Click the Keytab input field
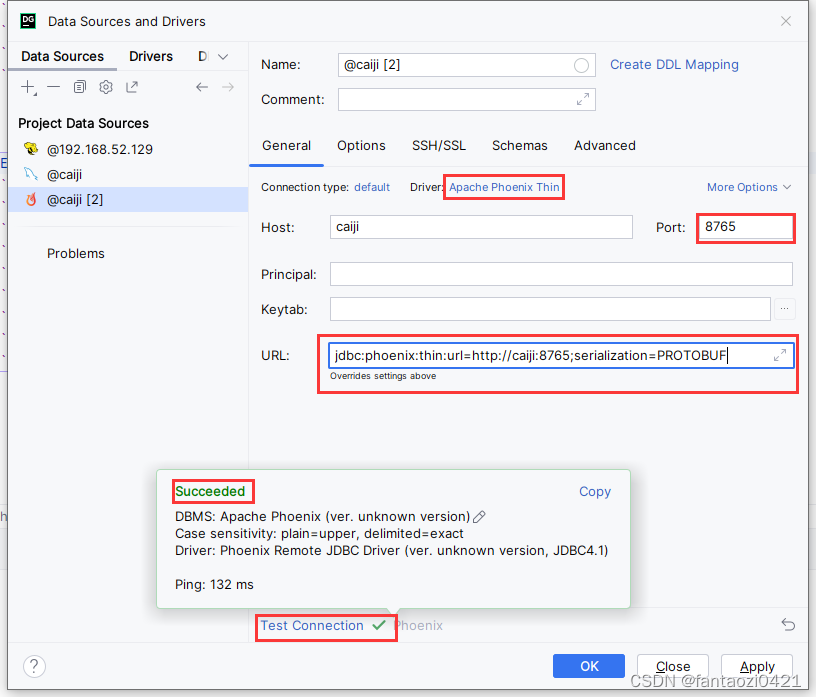Screen dimensions: 816x697 click(550, 309)
